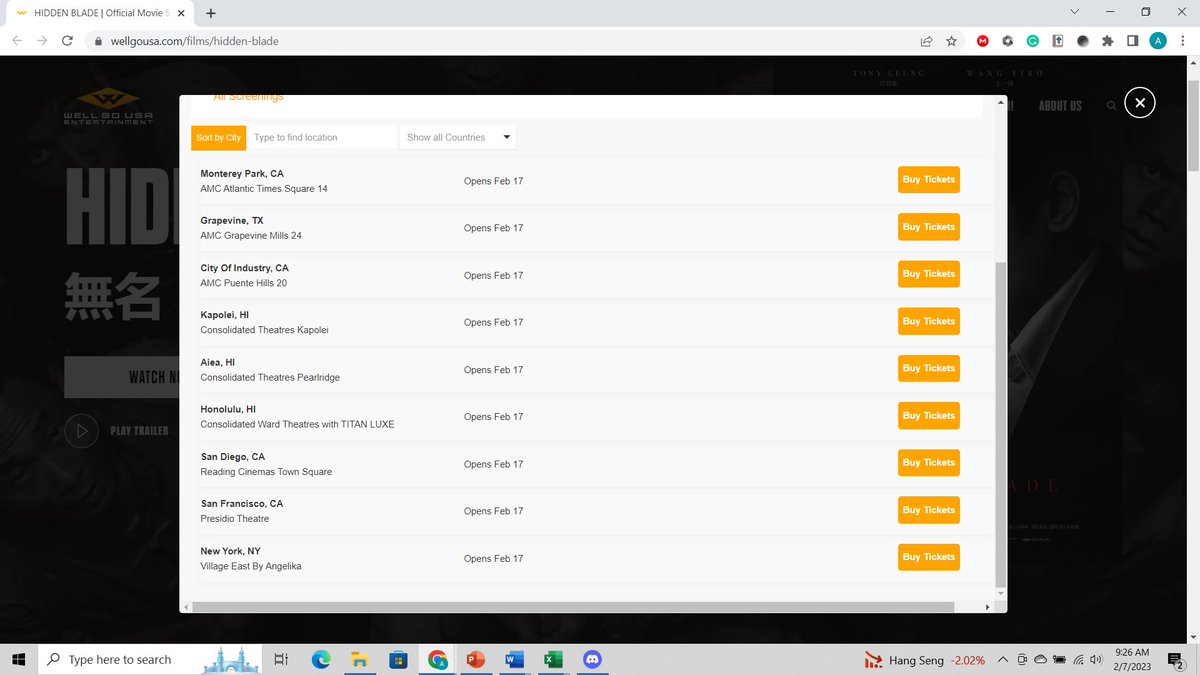Buy Tickets for Honolulu, HI
Screen dimensions: 1200x675
coord(929,416)
